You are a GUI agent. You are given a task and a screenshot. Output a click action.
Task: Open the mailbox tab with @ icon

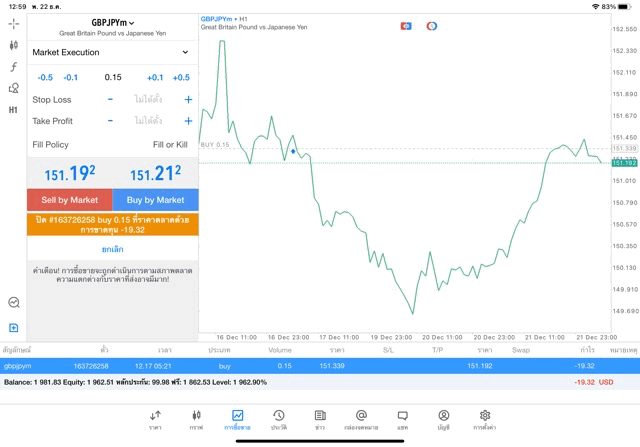pyautogui.click(x=361, y=420)
